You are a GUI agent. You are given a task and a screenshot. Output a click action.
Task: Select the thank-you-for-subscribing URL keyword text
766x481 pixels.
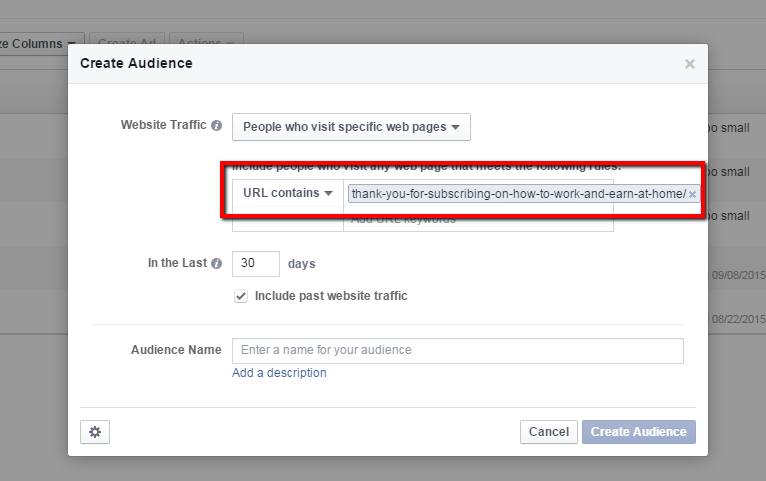[x=517, y=194]
